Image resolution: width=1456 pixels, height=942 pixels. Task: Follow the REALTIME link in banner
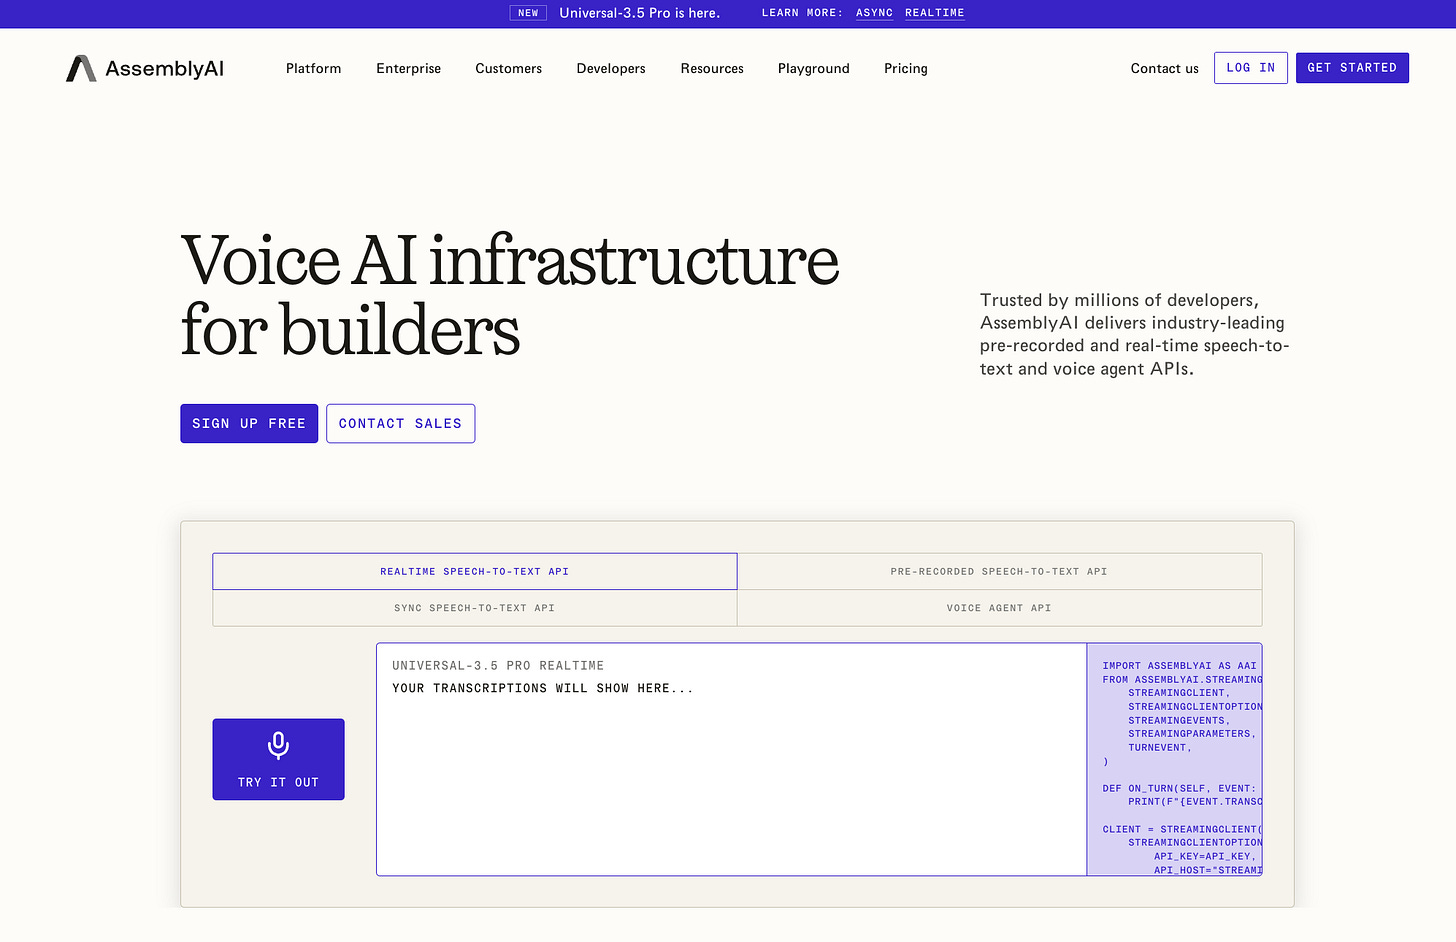coord(935,13)
